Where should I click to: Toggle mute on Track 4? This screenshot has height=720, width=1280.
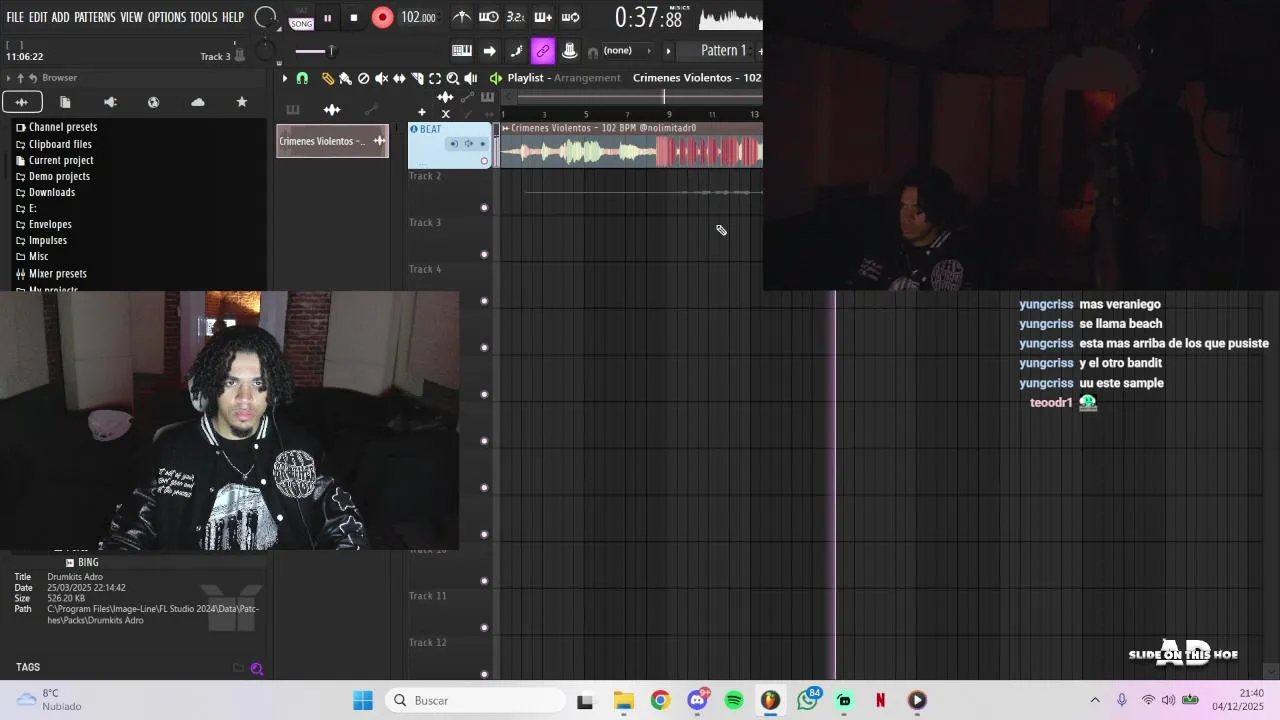484,301
